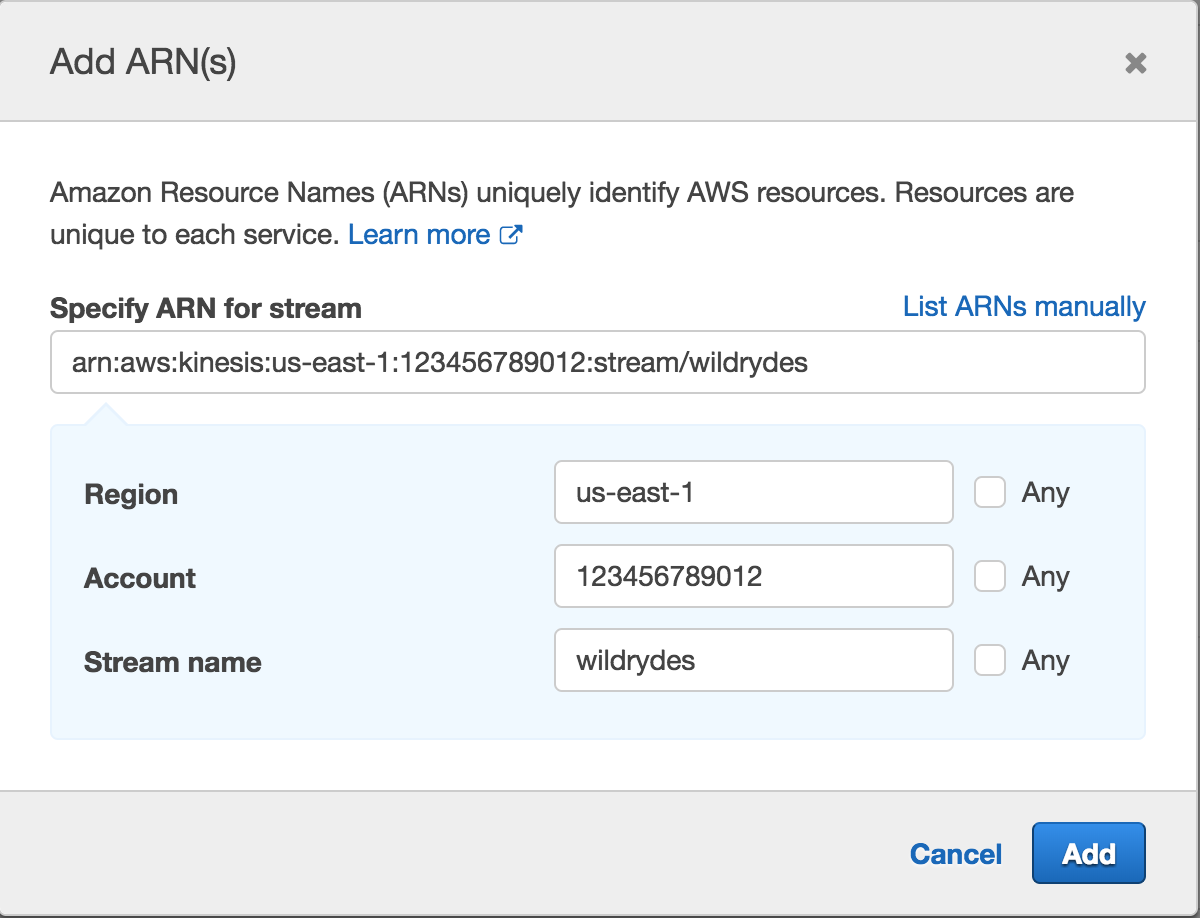Screen dimensions: 1200x918
Task: Focus the Specify ARN for stream field
Action: [597, 362]
